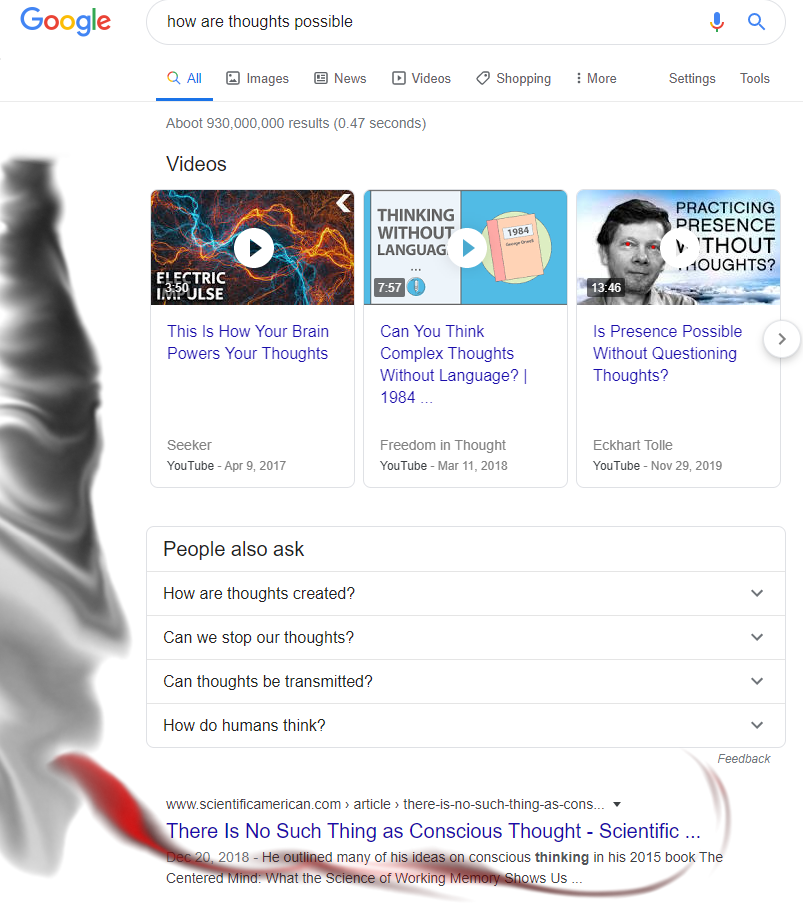This screenshot has width=803, height=906.
Task: Click the '13:46' duration badge
Action: (x=606, y=287)
